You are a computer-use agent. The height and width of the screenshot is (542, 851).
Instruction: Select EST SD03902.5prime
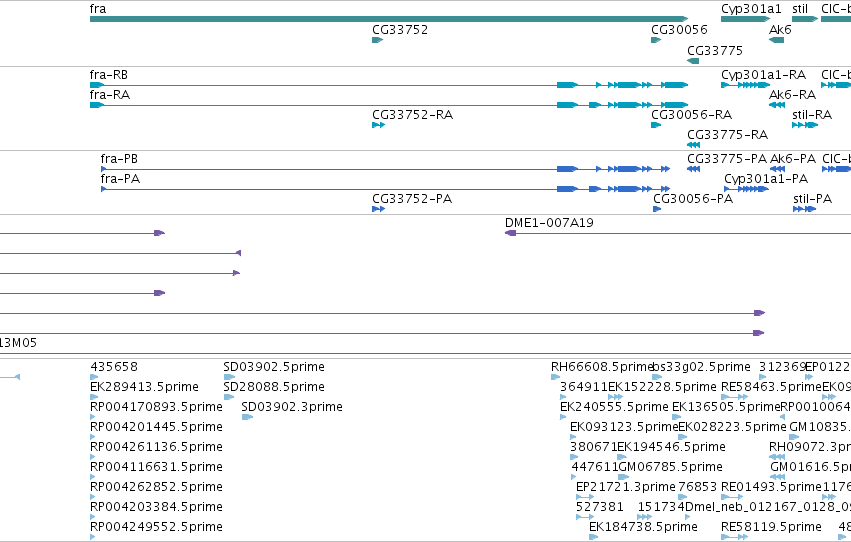point(274,367)
